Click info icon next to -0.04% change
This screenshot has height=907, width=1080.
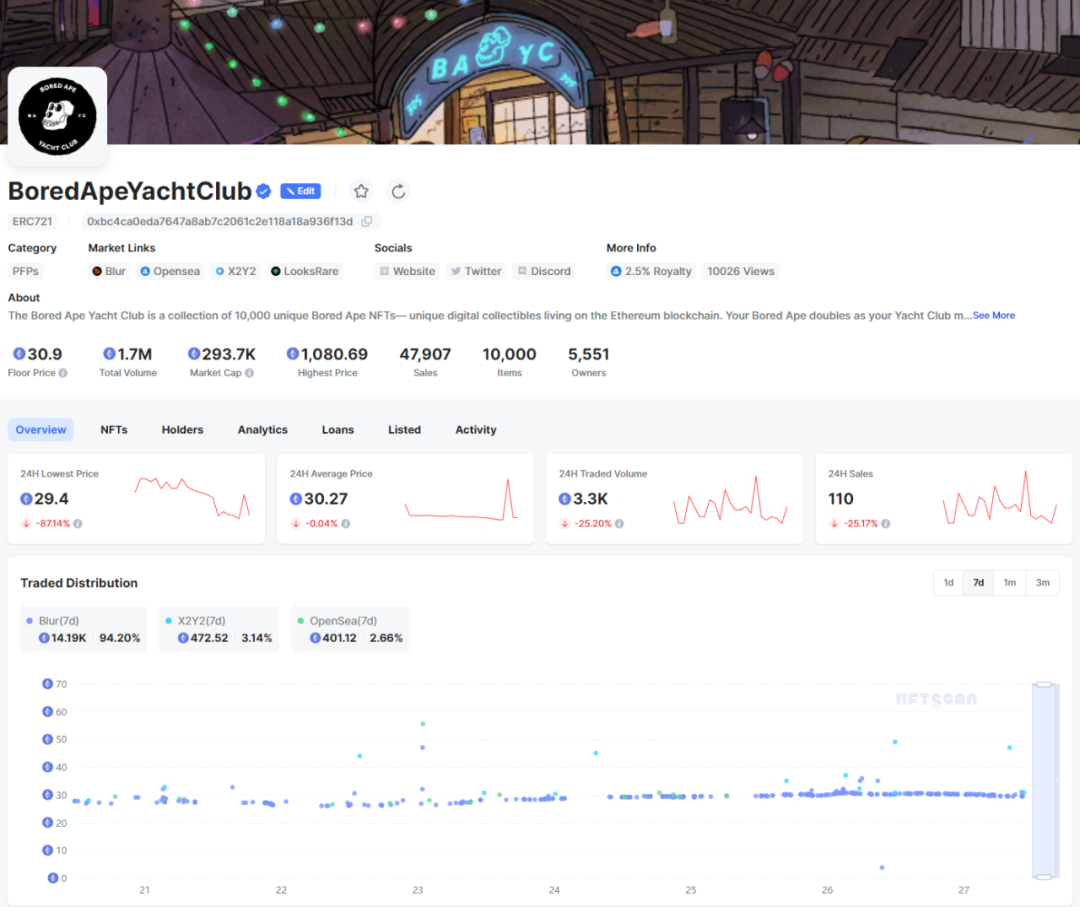click(346, 523)
